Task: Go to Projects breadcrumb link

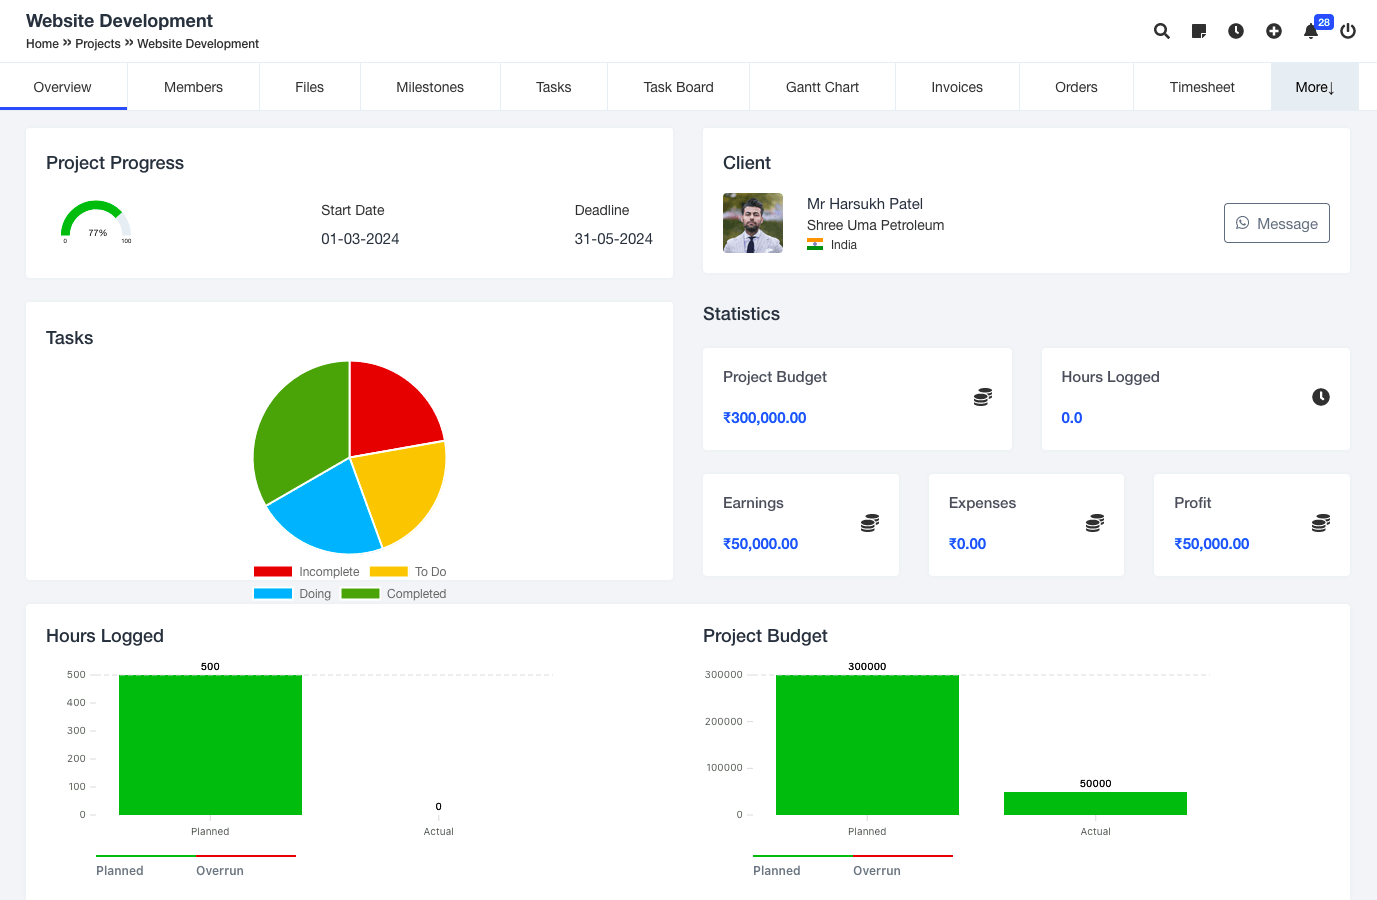Action: 98,44
